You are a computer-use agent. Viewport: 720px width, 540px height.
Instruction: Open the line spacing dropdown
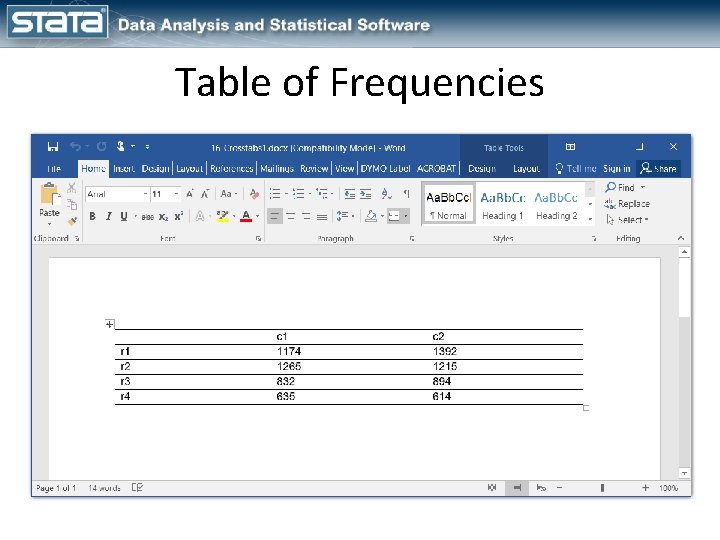[x=345, y=216]
